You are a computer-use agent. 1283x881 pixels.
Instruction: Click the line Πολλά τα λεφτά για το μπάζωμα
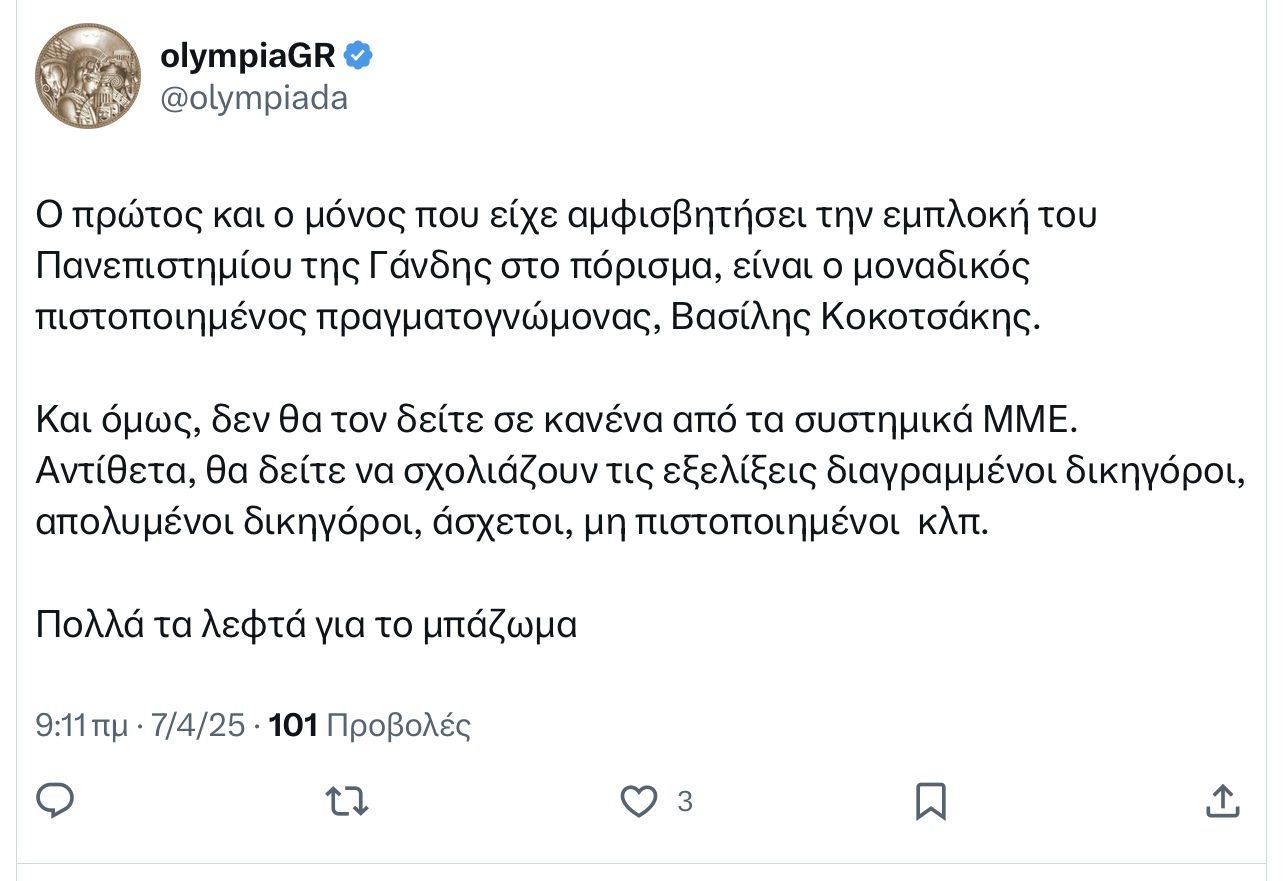tap(307, 625)
